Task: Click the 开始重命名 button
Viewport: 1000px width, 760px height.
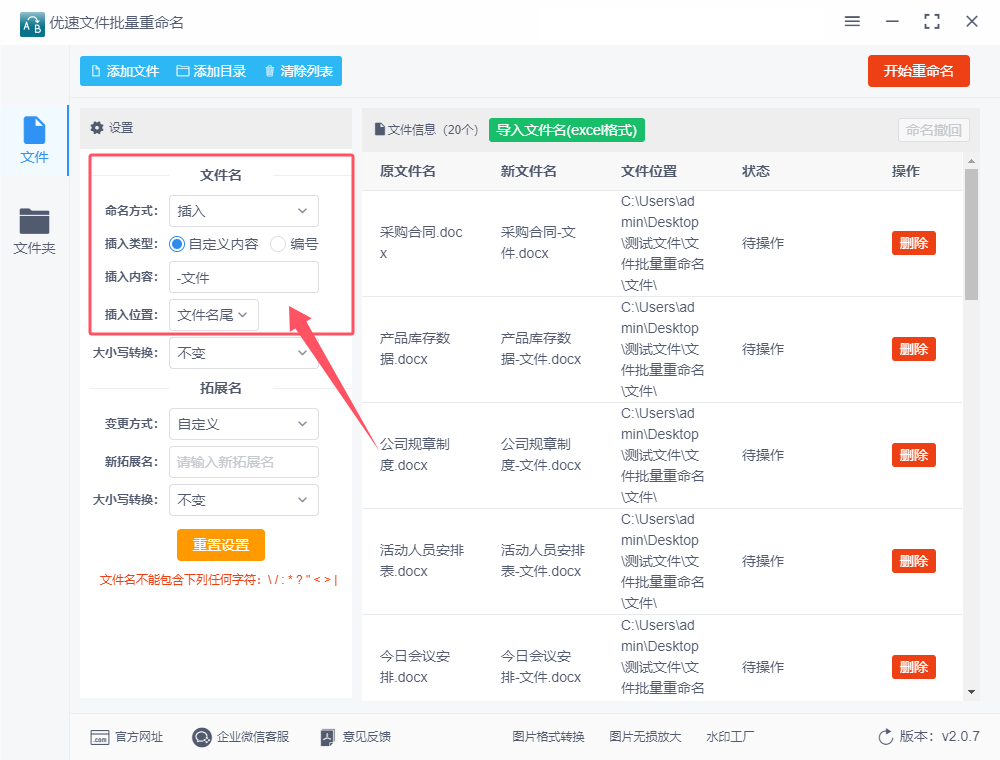Action: 918,71
